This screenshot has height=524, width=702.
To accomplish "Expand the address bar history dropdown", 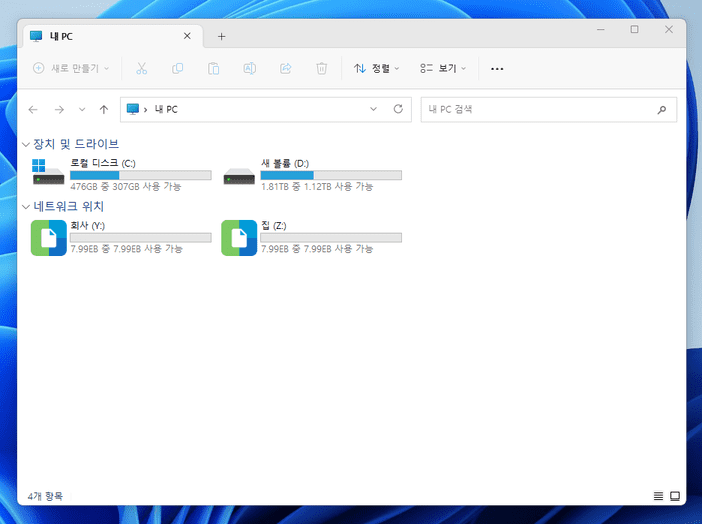I will pos(373,109).
